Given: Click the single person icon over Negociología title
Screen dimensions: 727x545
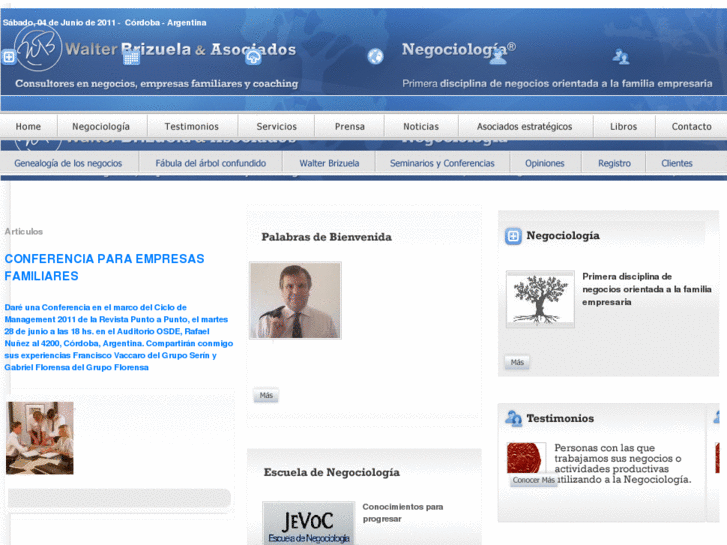Looking at the screenshot, I should [498, 57].
